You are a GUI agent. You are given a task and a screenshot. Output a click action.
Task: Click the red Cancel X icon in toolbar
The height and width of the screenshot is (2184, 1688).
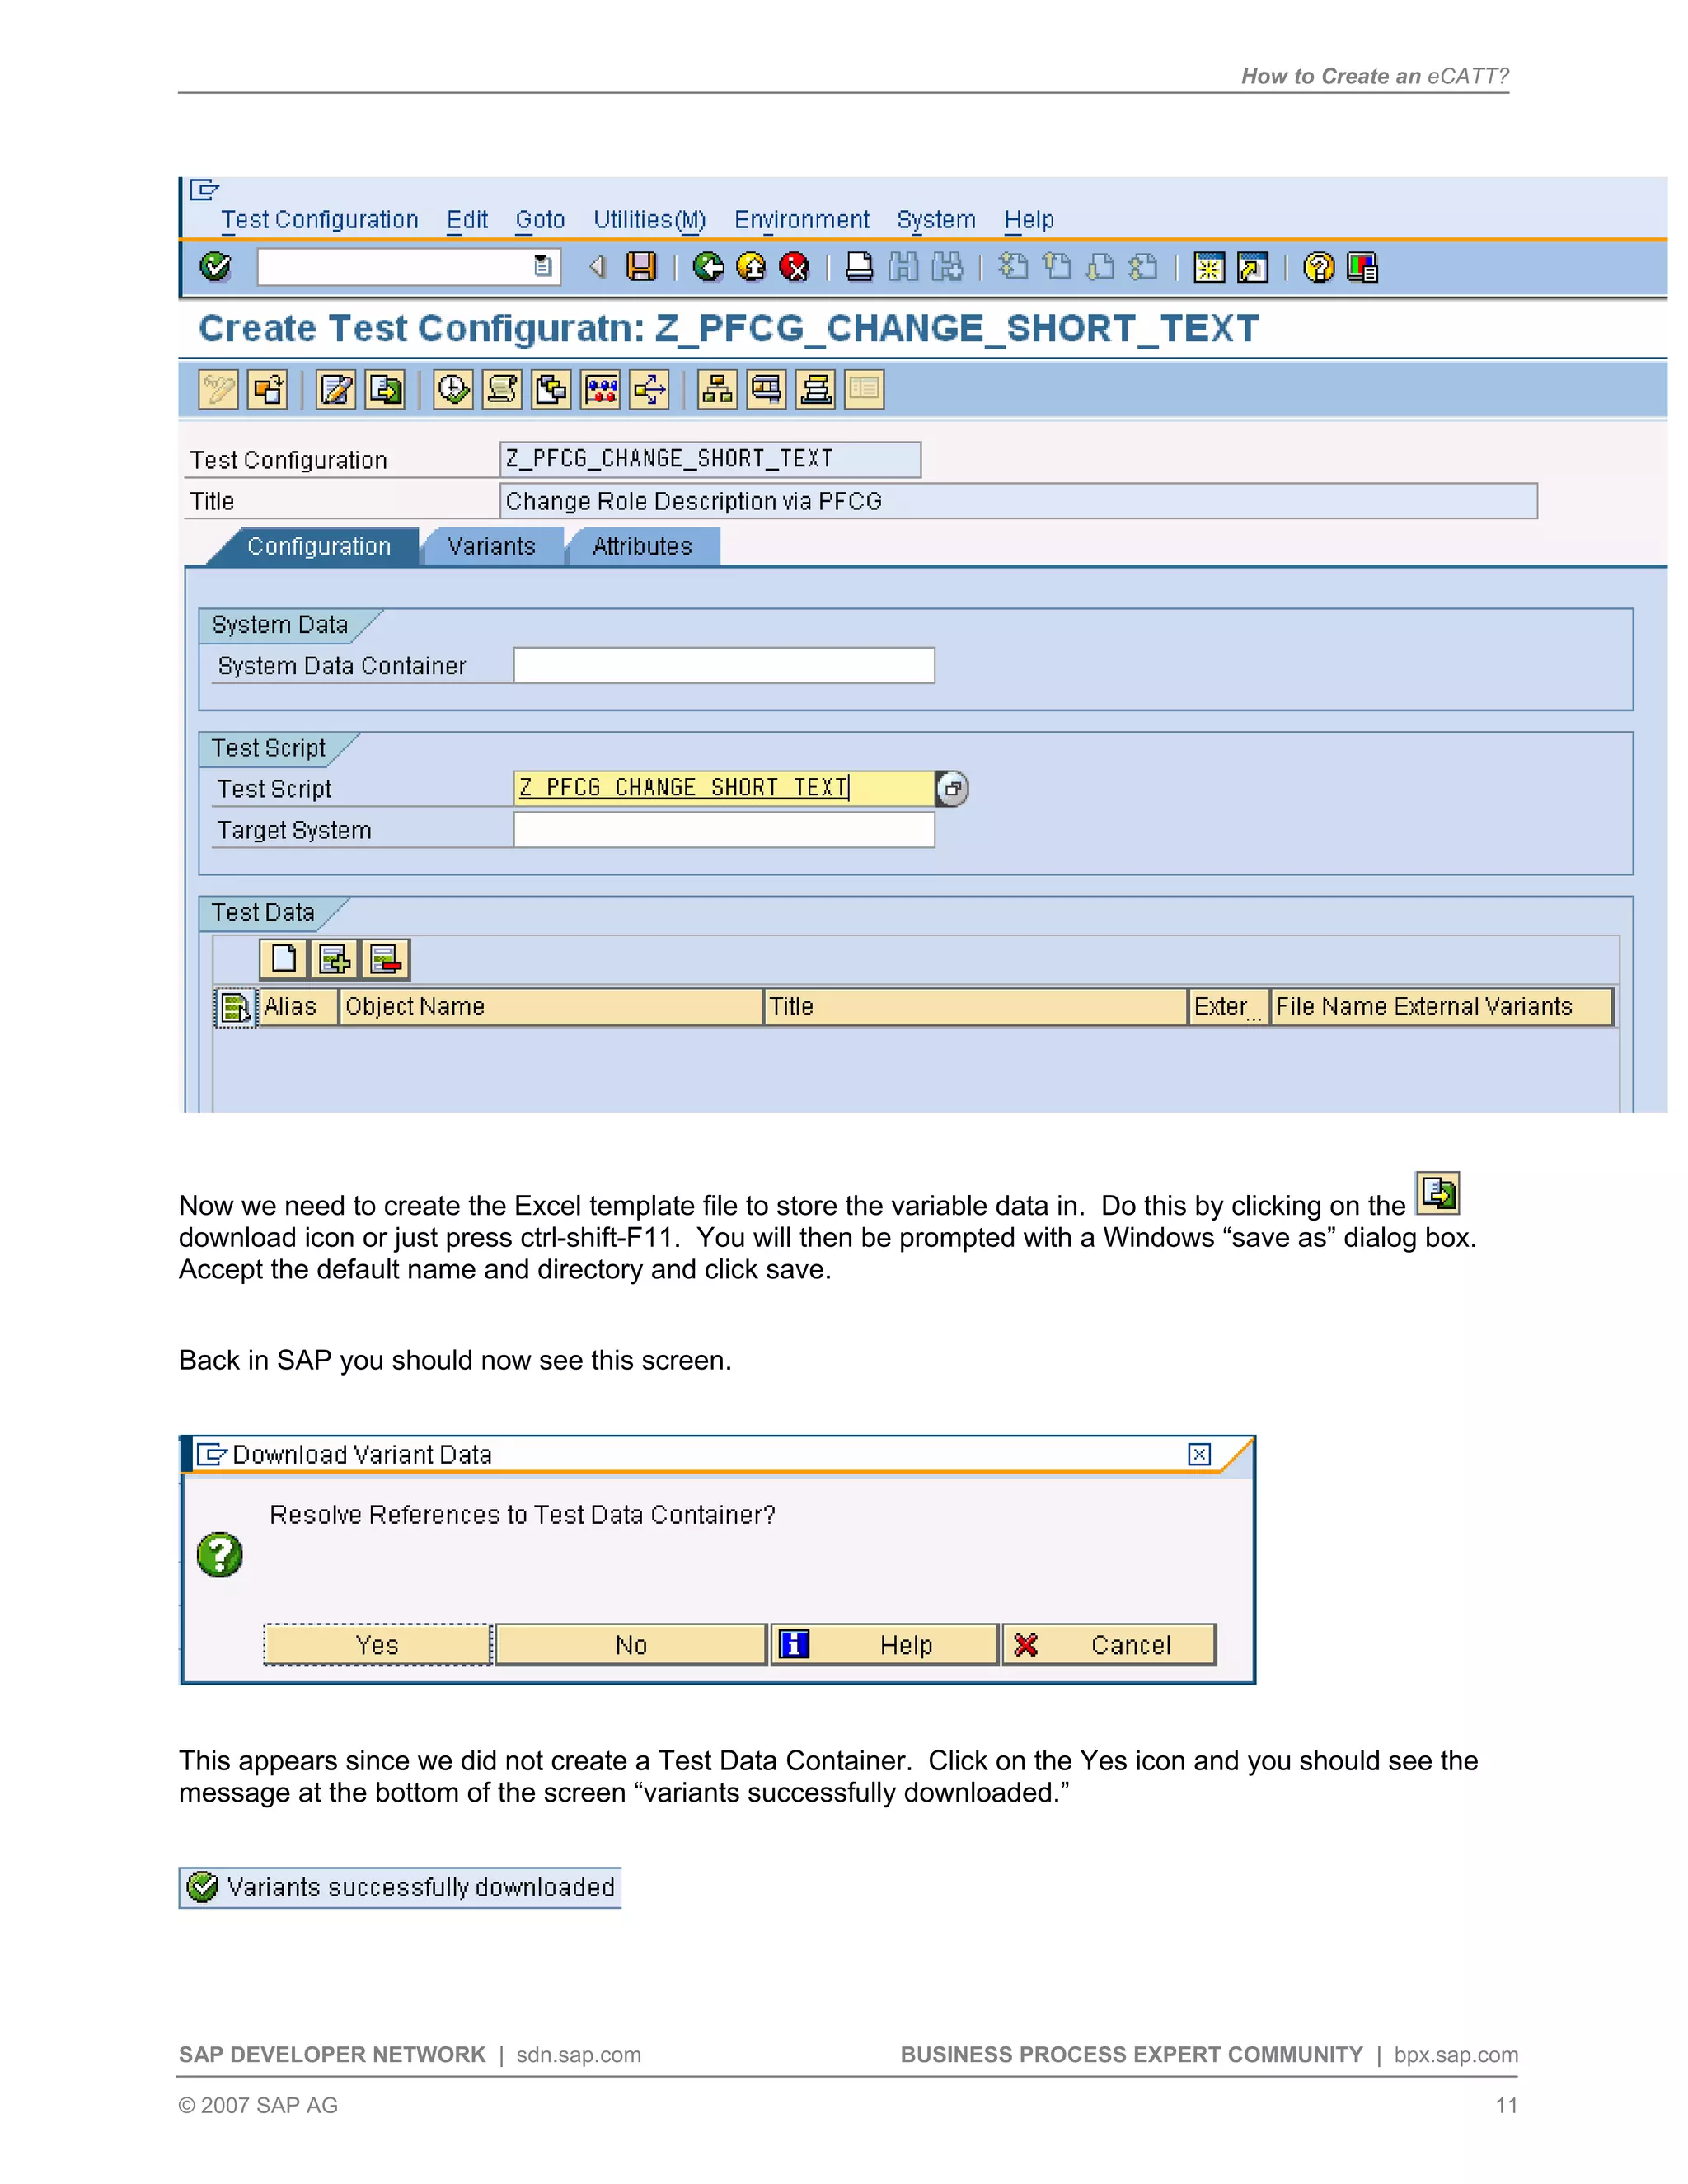click(x=794, y=267)
